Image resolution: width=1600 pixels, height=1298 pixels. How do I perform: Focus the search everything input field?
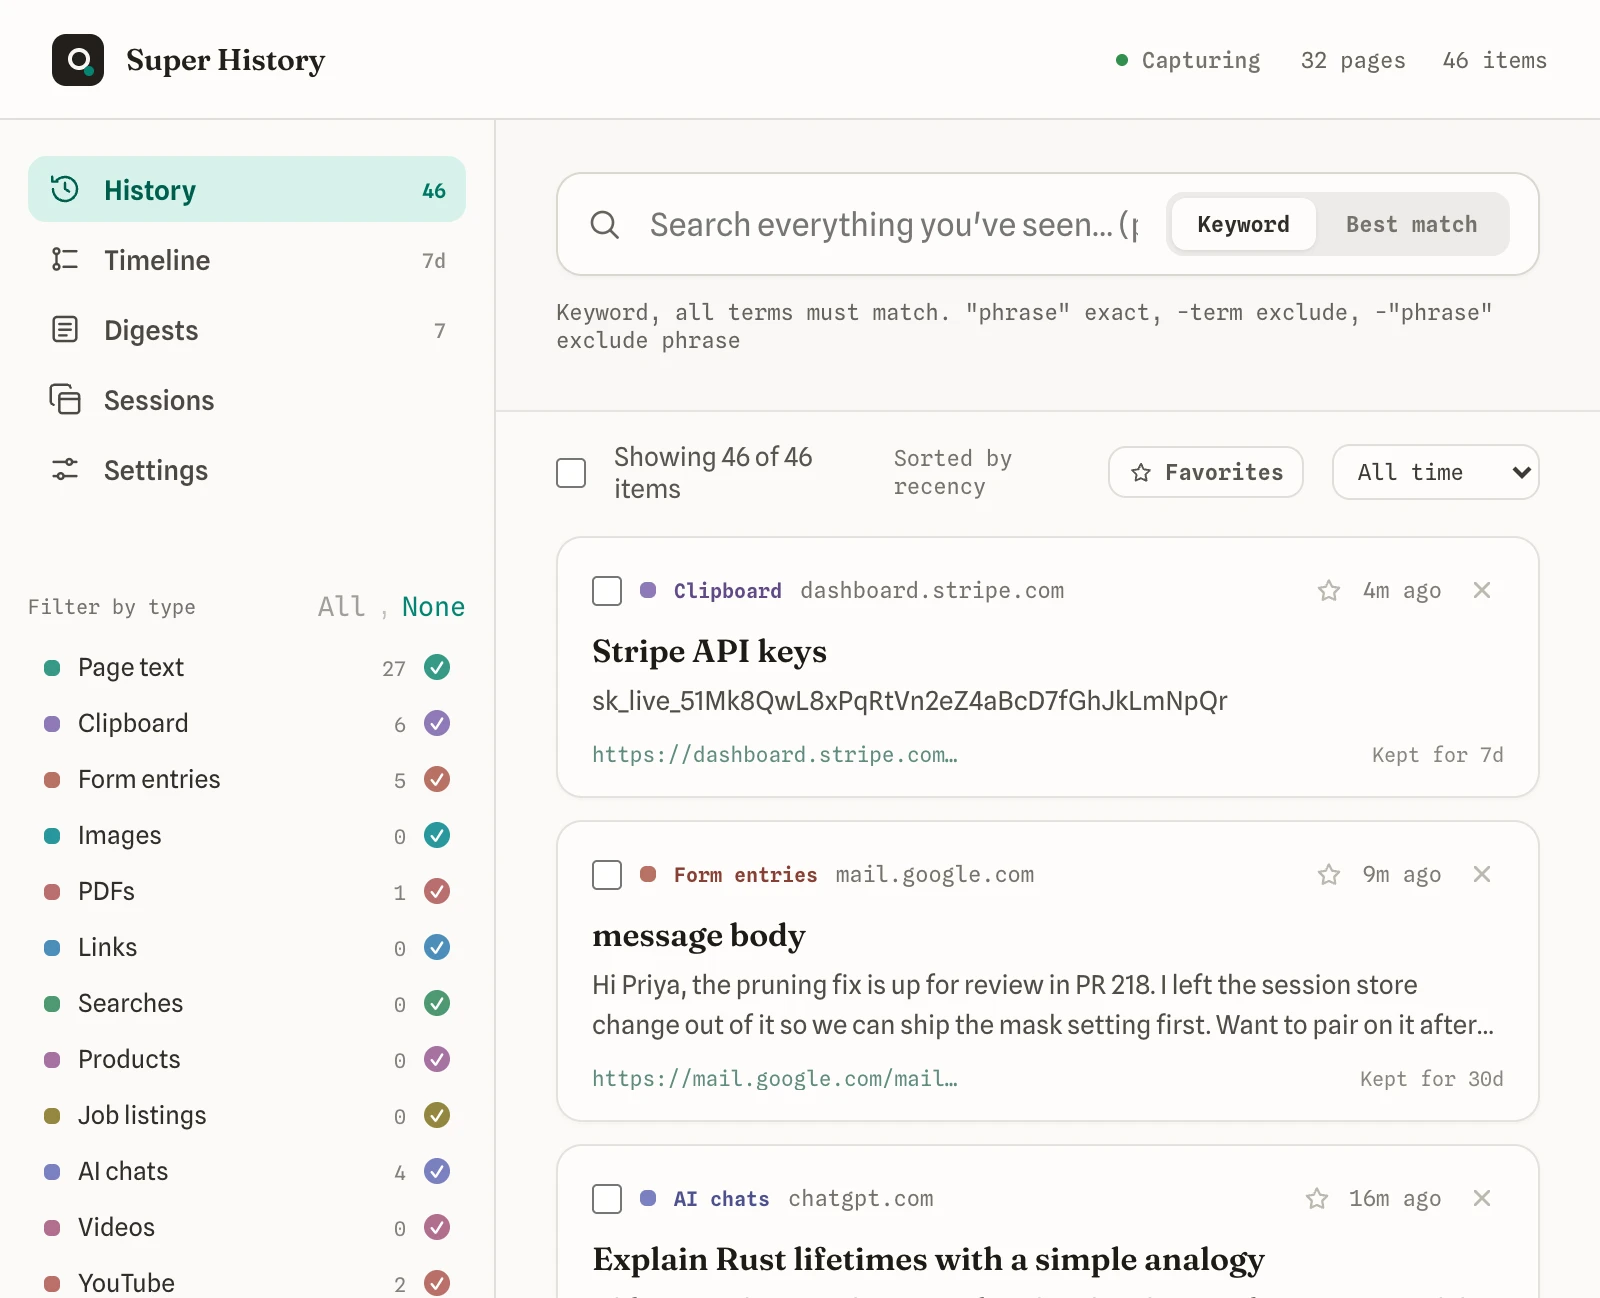(893, 224)
